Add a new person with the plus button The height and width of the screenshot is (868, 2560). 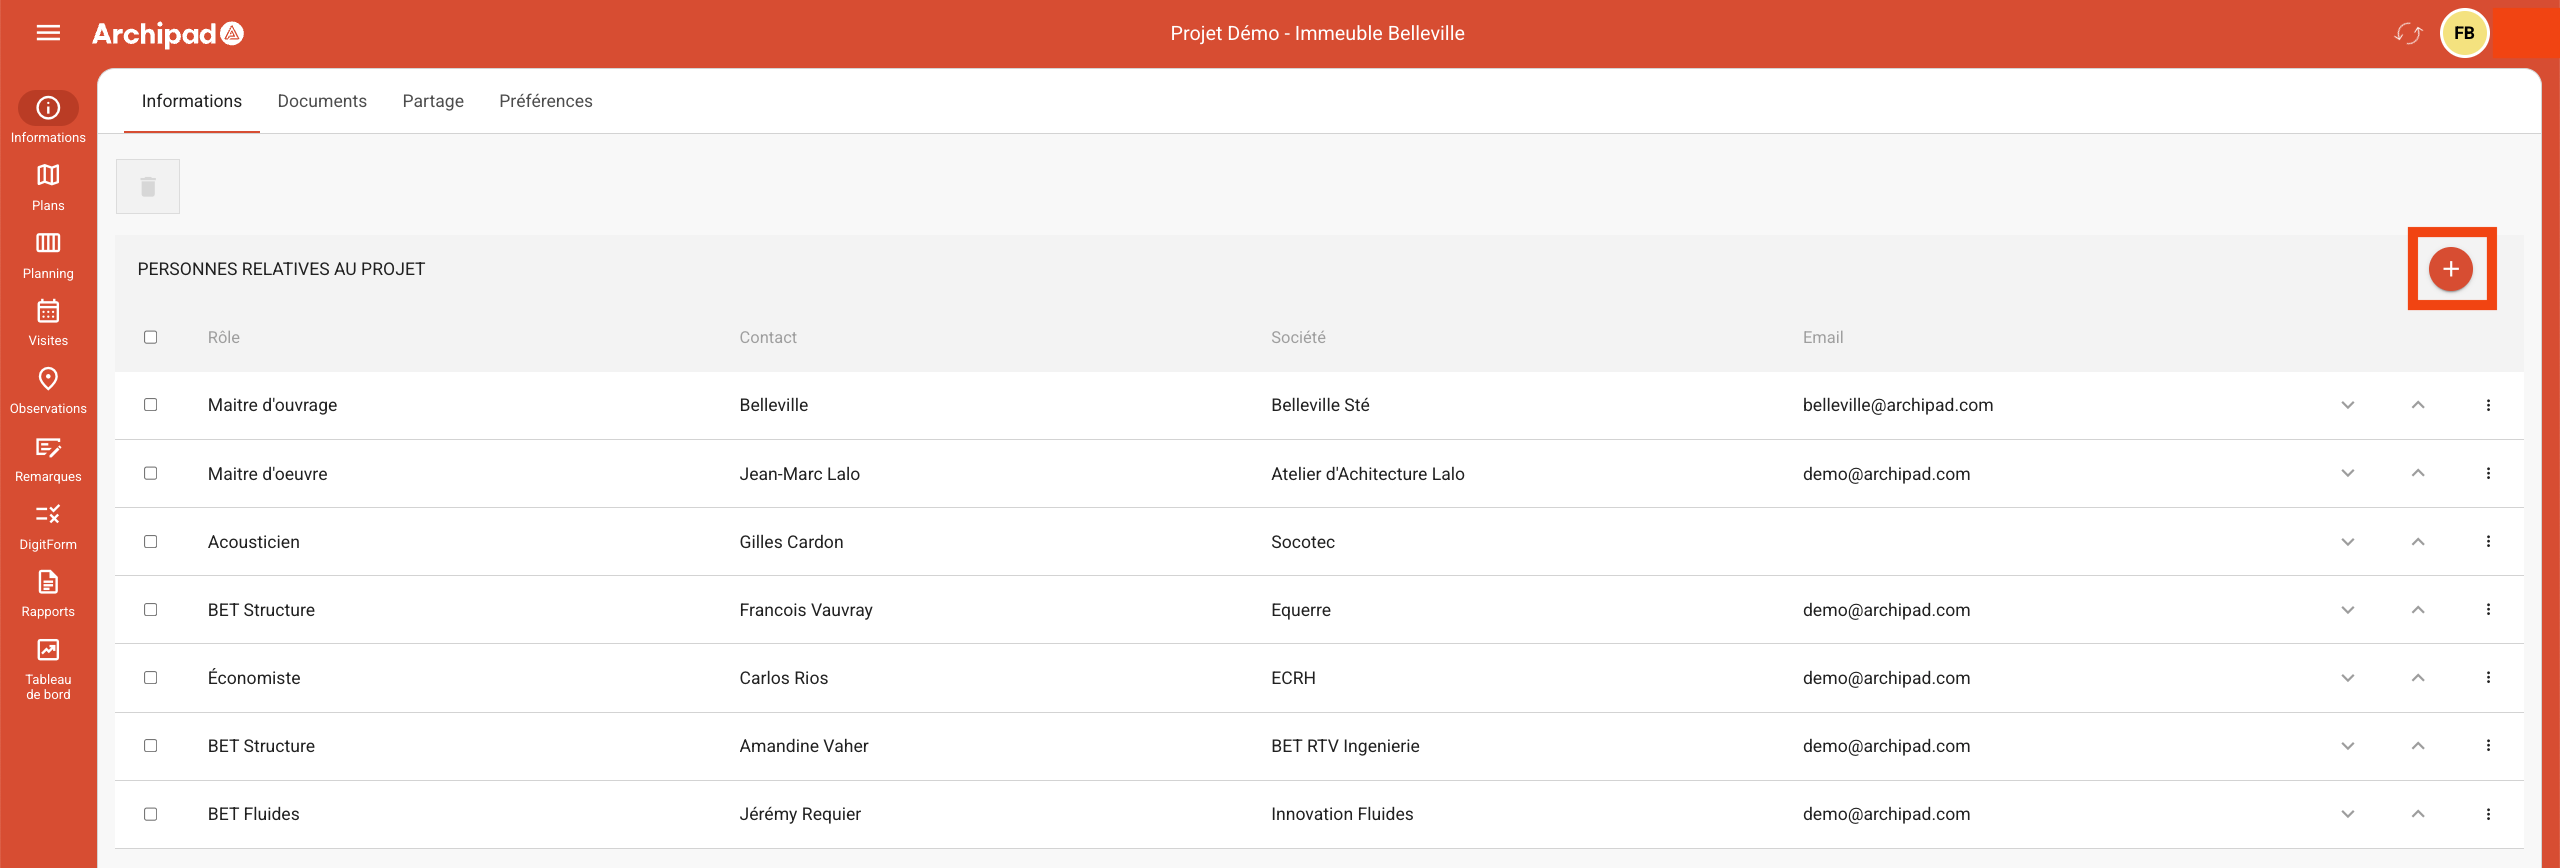pos(2451,269)
